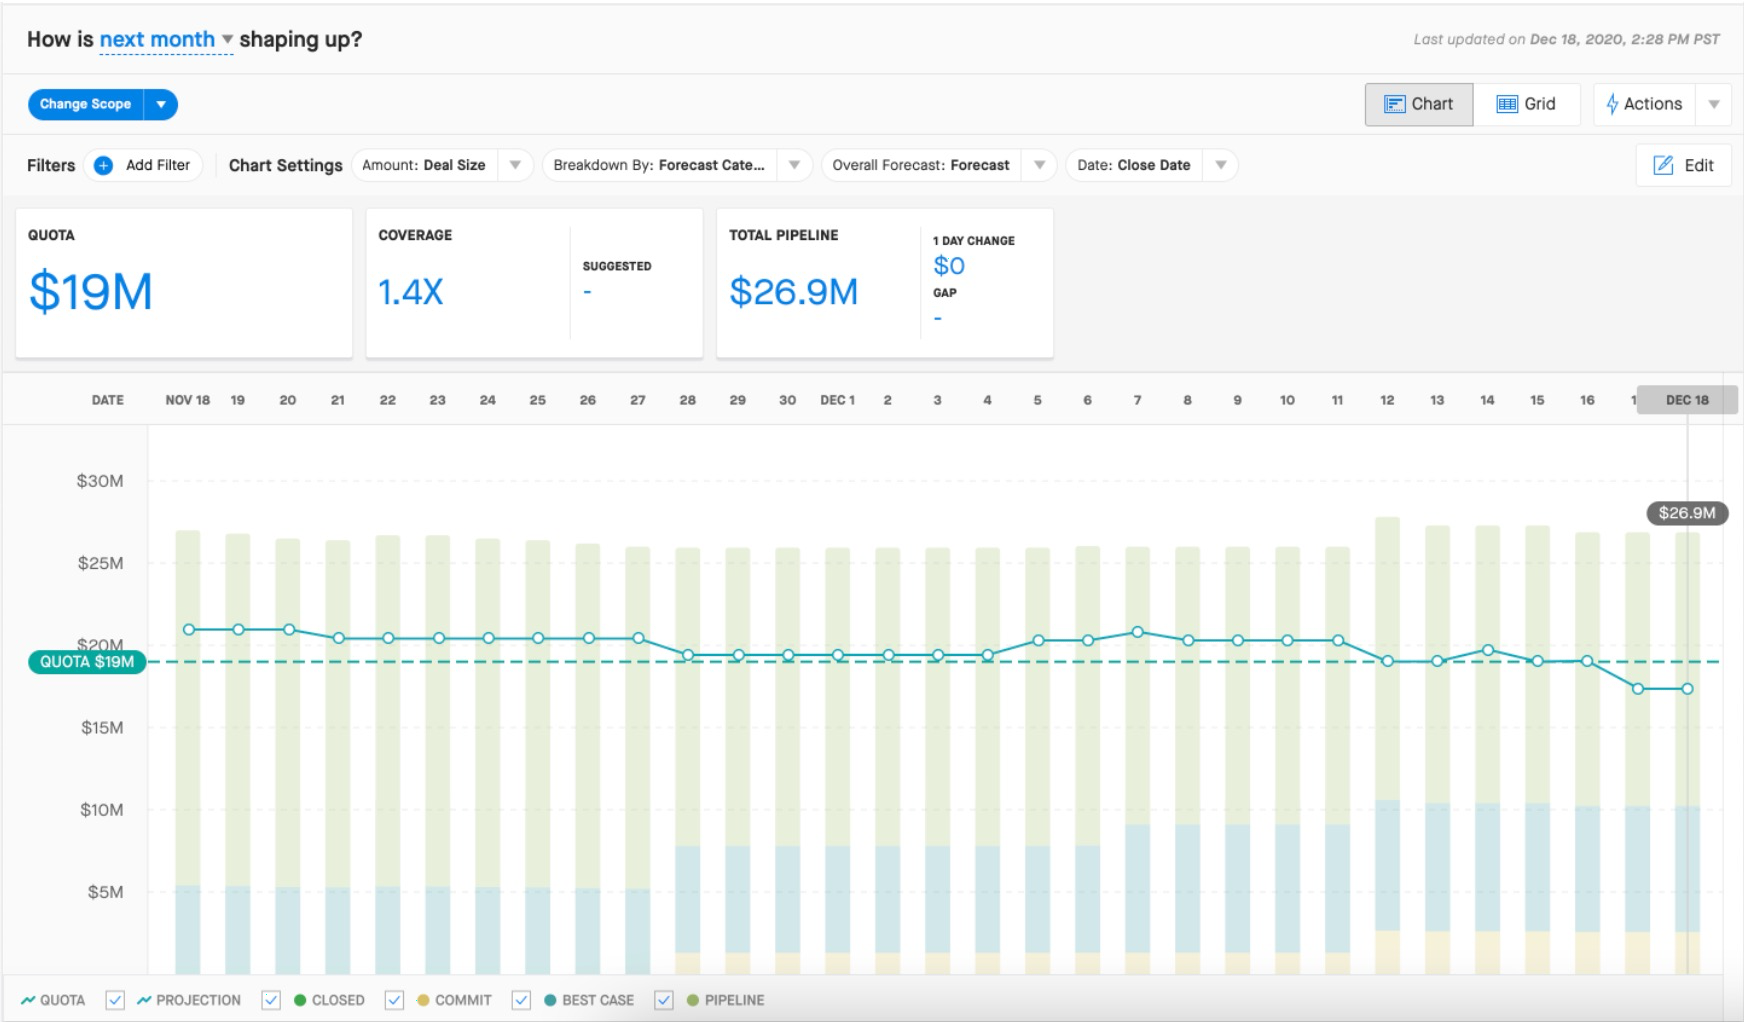Click the Grid view table icon
The image size is (1744, 1022).
pyautogui.click(x=1507, y=104)
